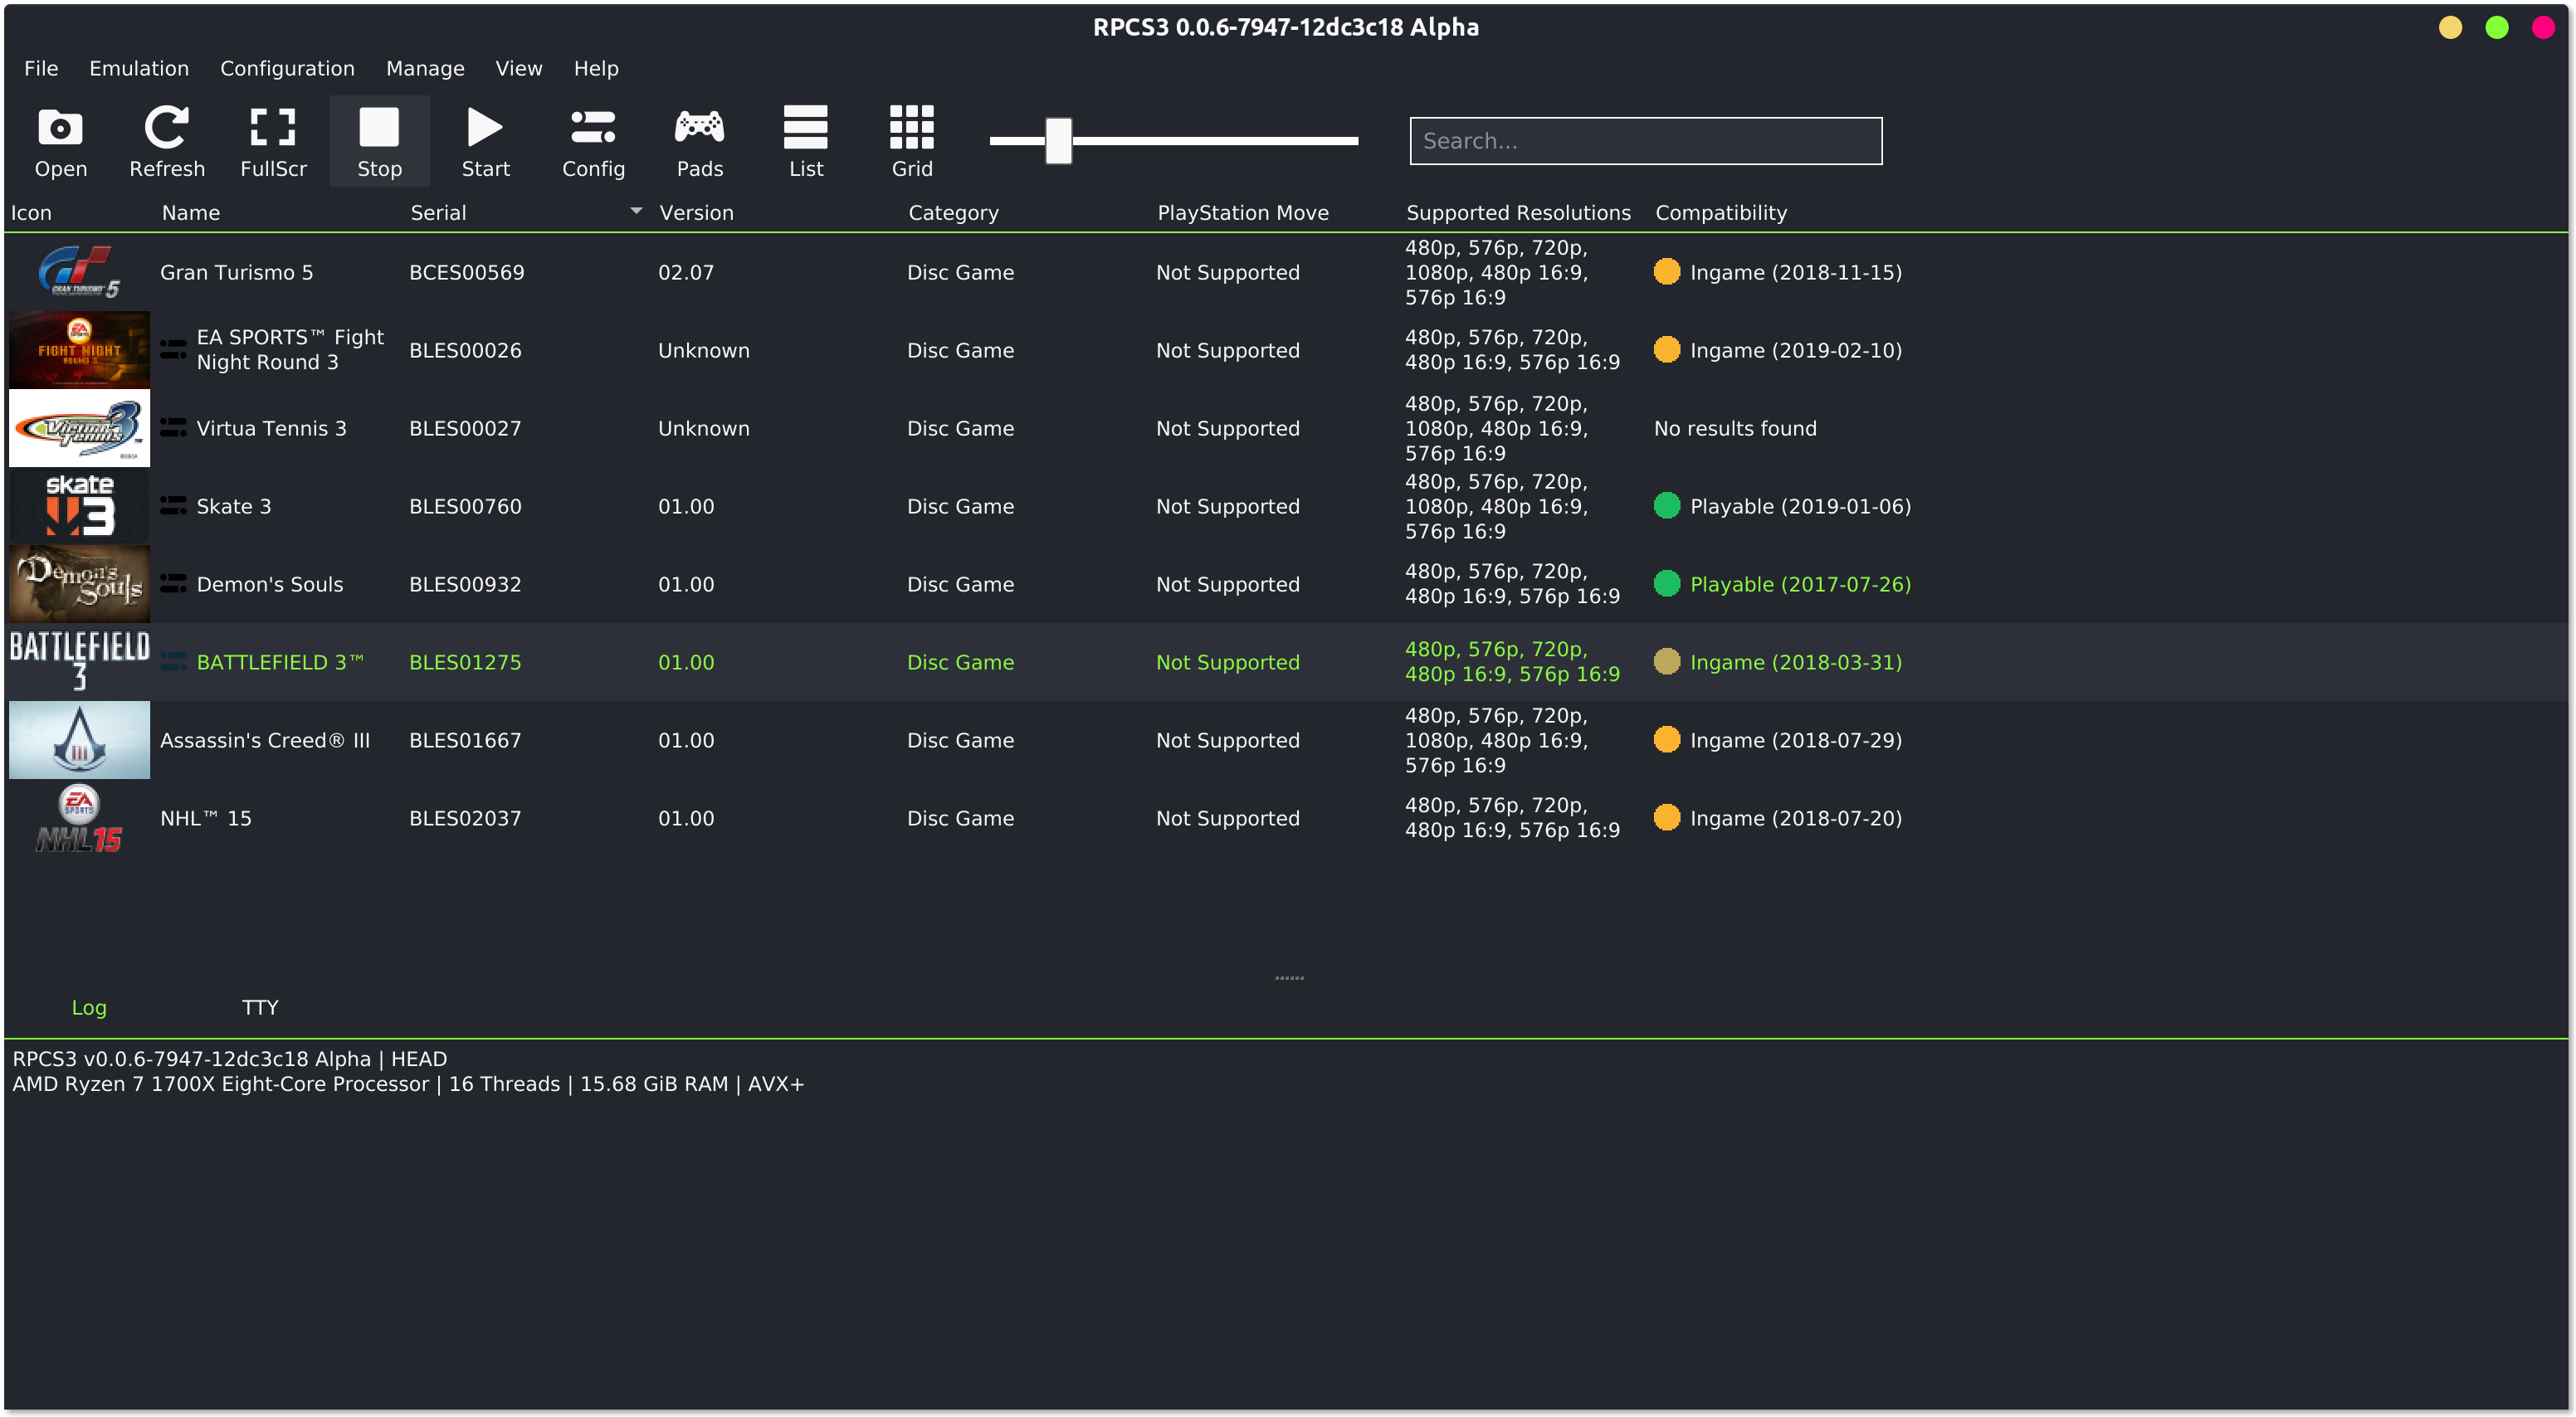
Task: Switch to List view
Action: tap(805, 141)
